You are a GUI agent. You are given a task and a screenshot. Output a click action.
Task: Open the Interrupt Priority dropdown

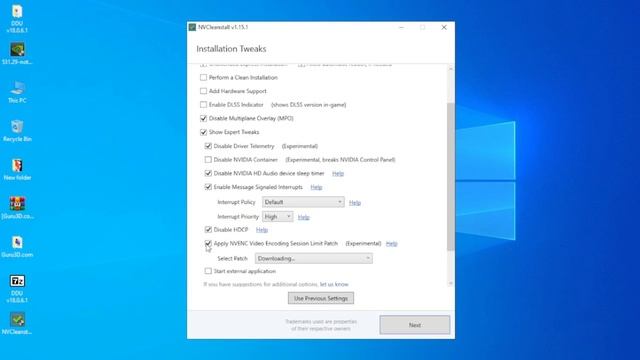tap(277, 217)
